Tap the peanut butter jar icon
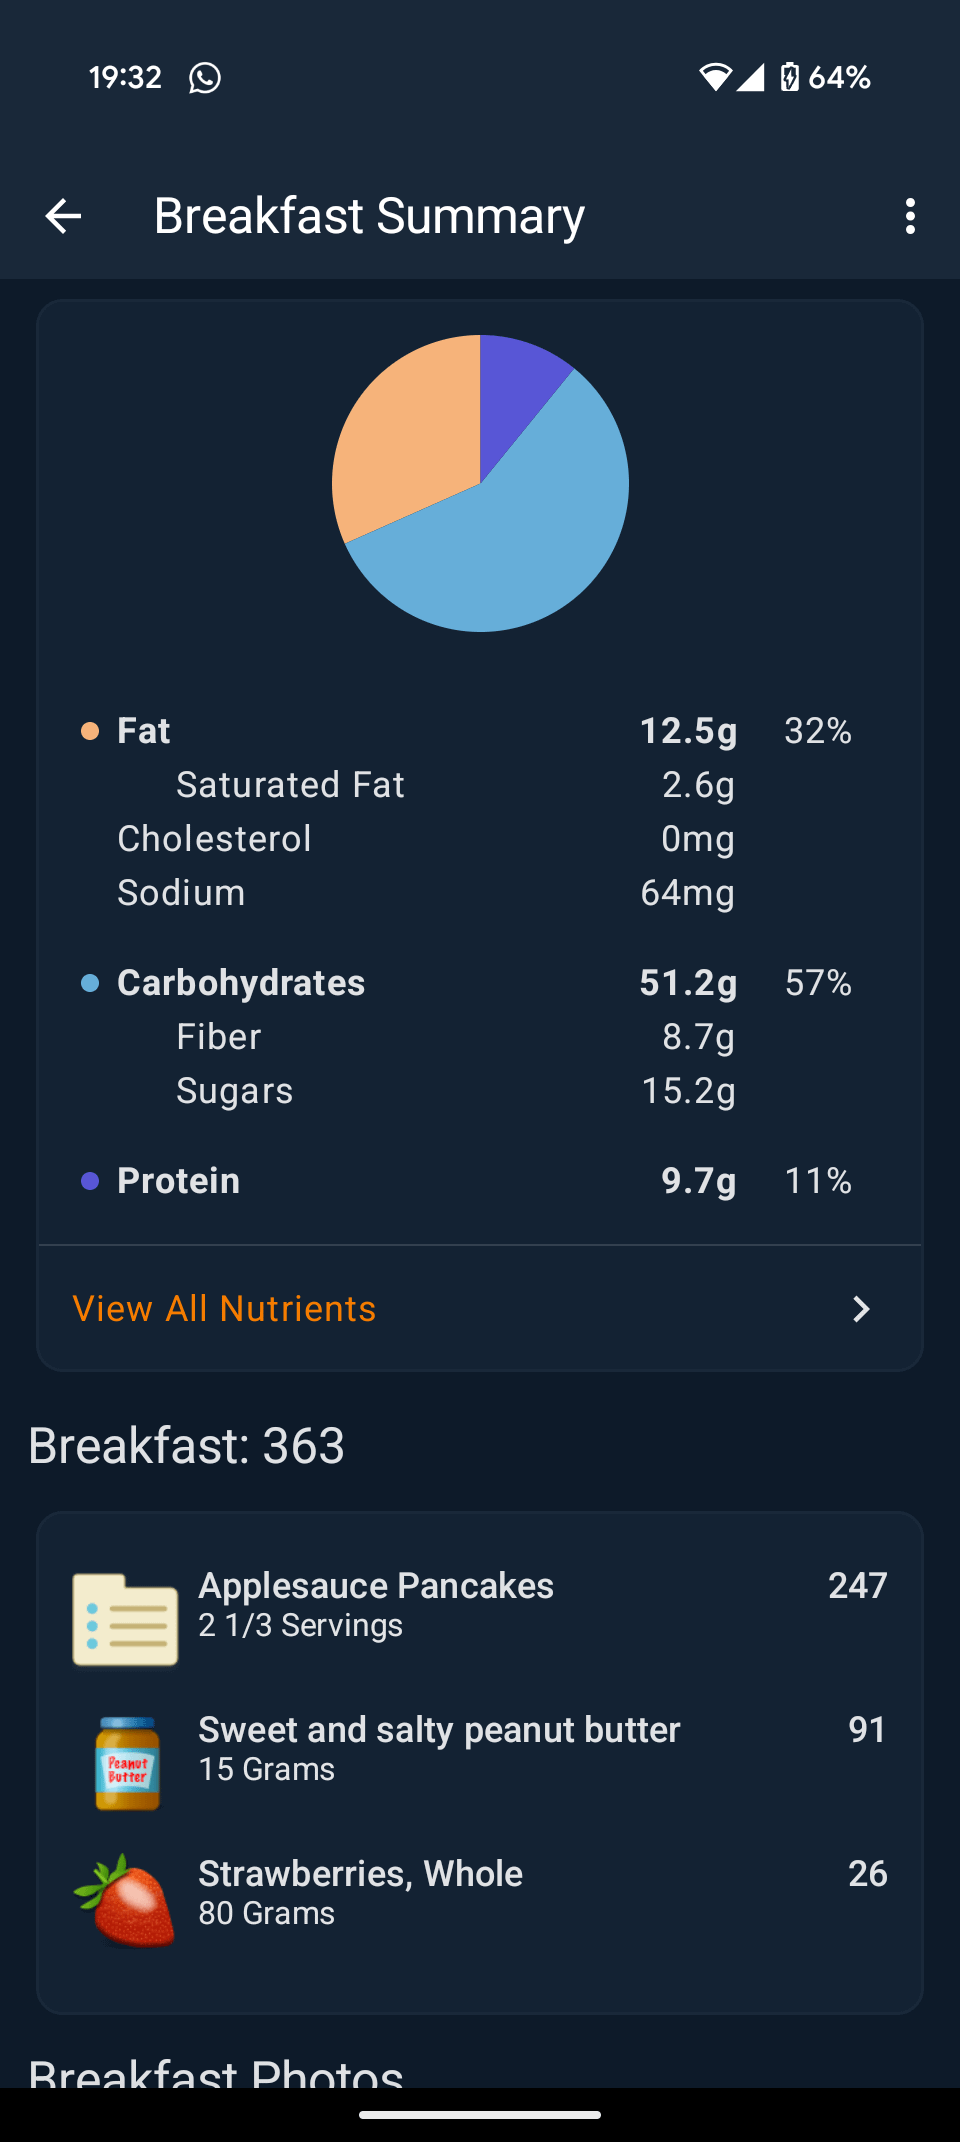960x2142 pixels. tap(127, 1763)
